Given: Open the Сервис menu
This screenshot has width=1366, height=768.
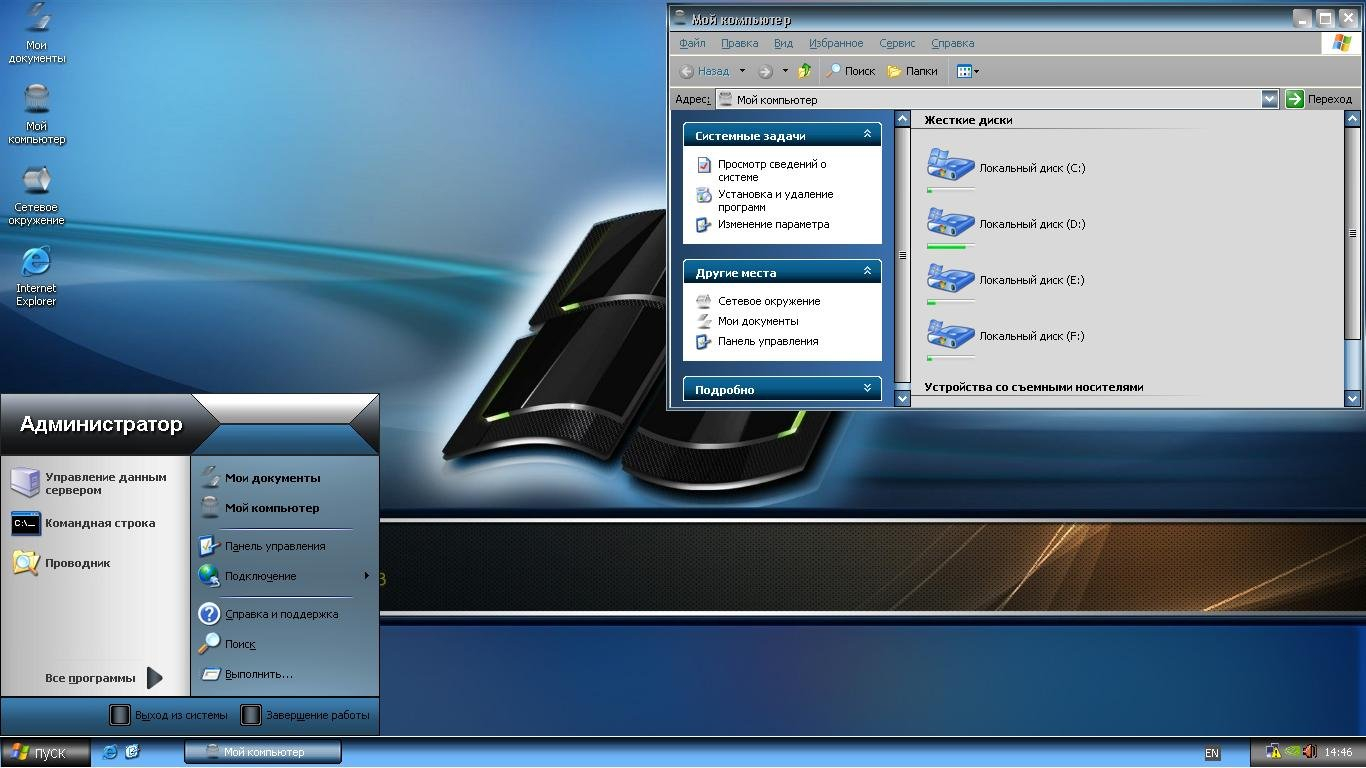Looking at the screenshot, I should click(x=897, y=43).
